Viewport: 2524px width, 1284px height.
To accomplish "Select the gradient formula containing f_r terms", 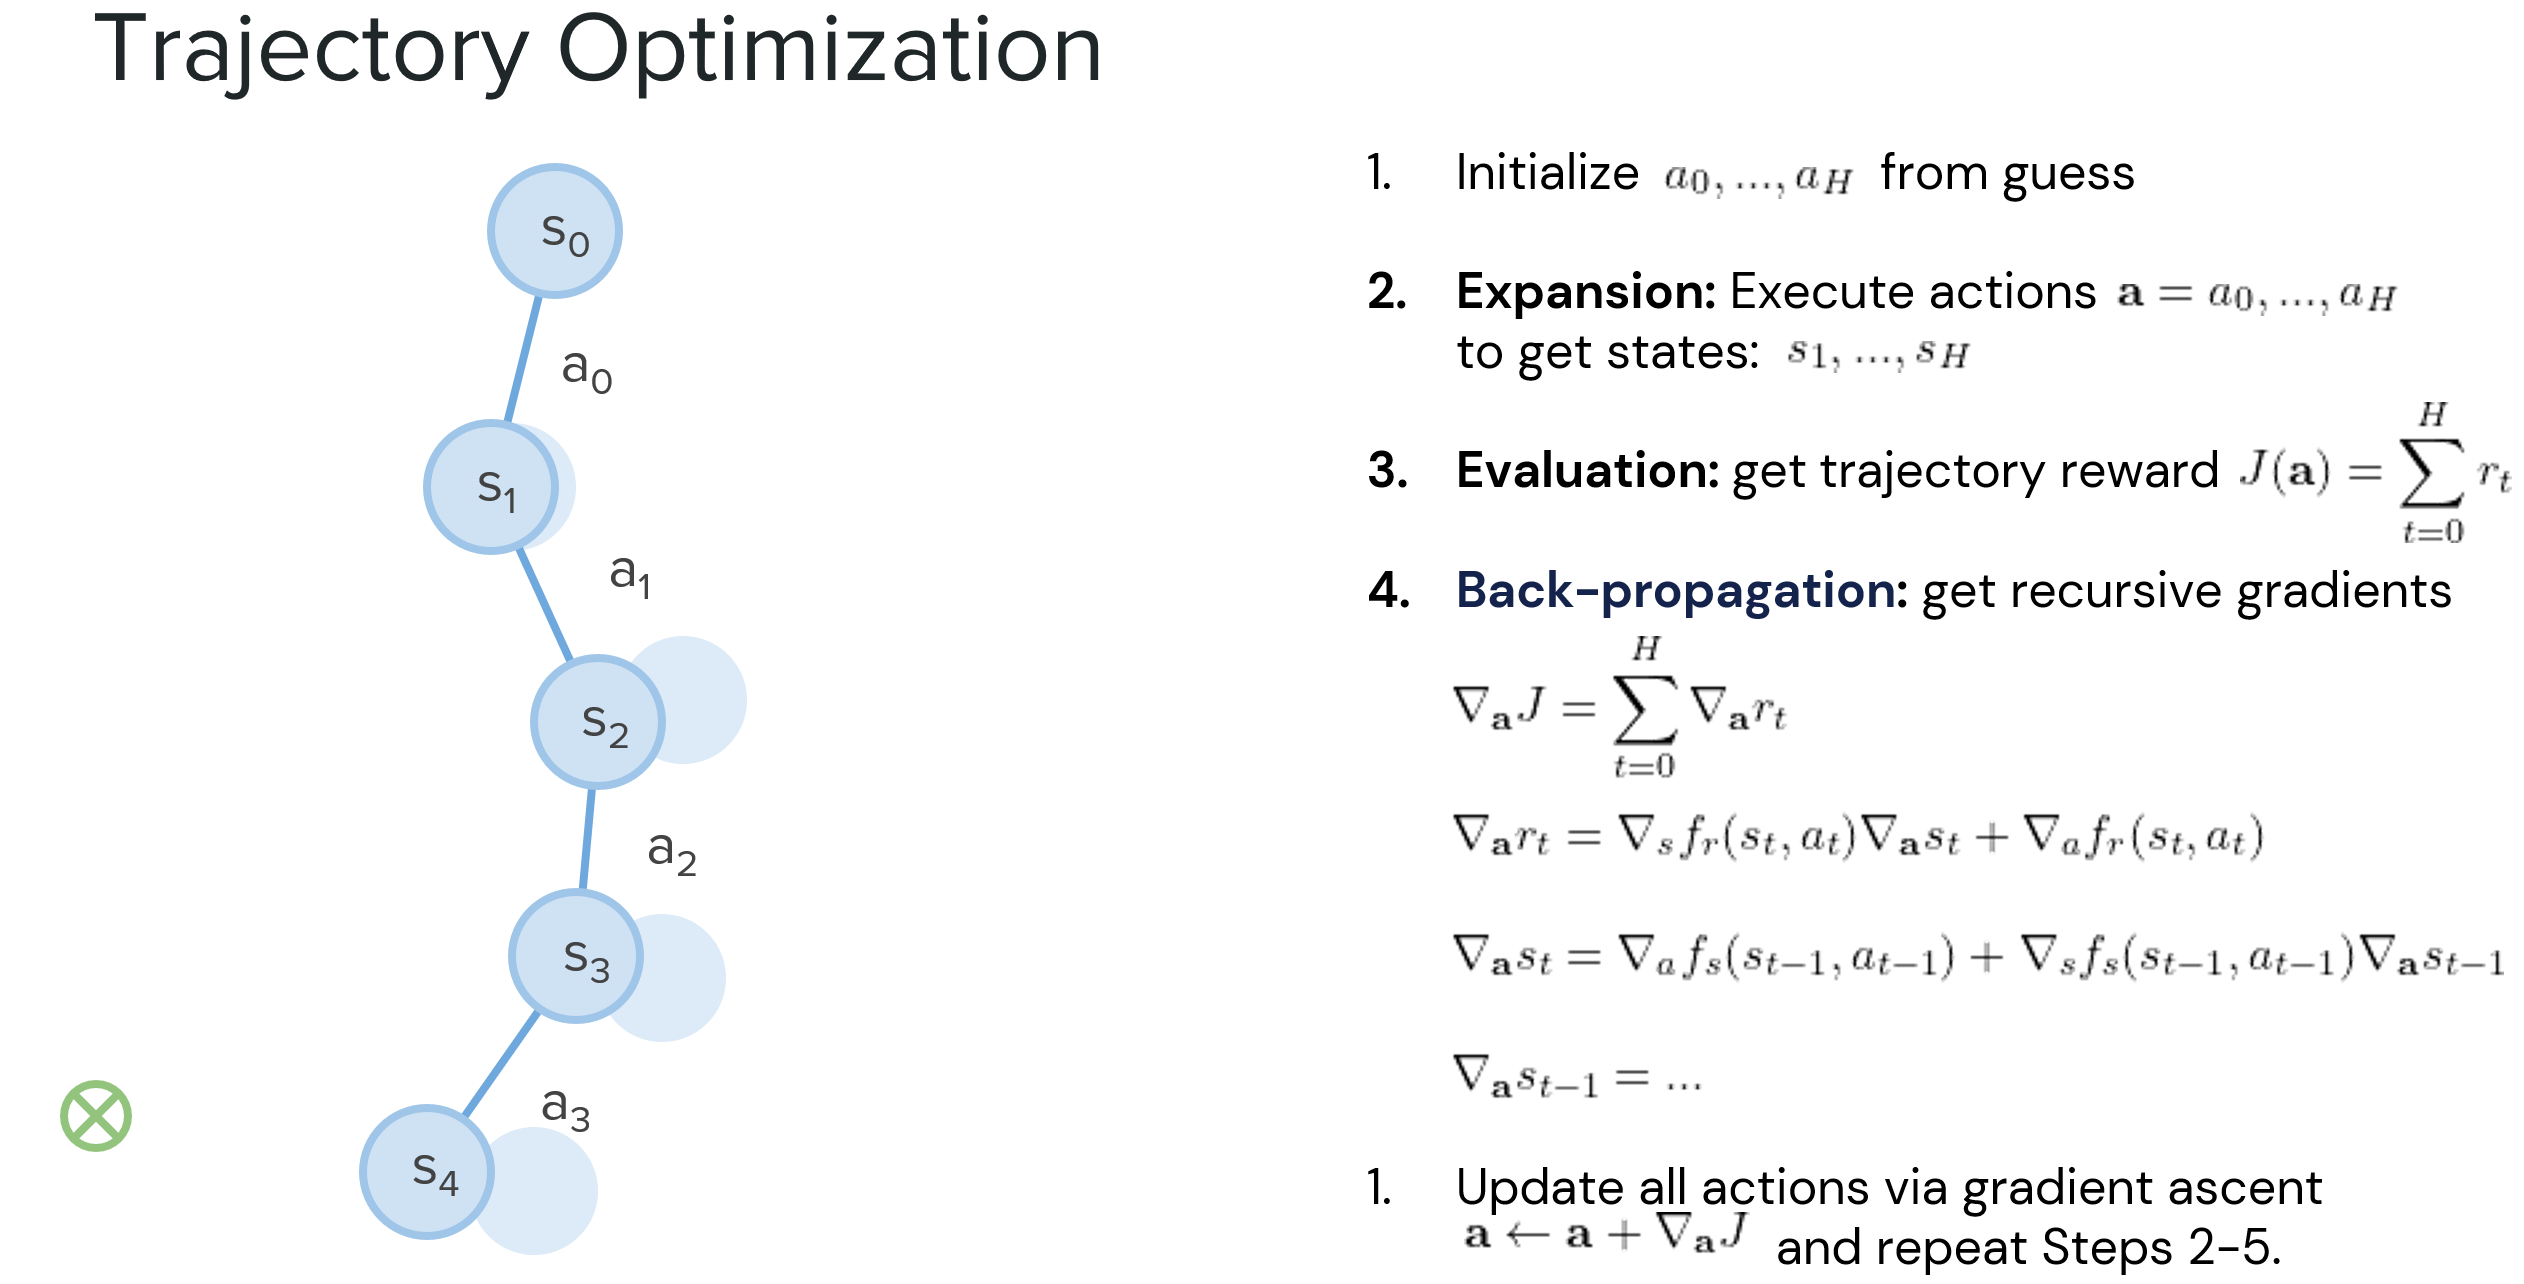I will click(1856, 836).
